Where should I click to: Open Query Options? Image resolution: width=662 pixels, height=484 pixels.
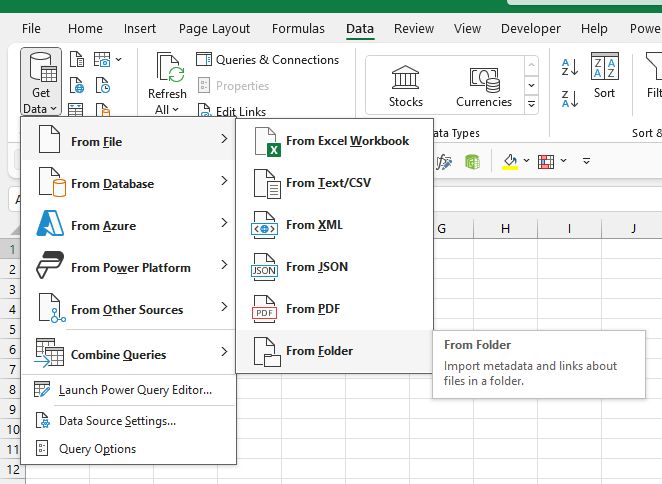click(128, 449)
